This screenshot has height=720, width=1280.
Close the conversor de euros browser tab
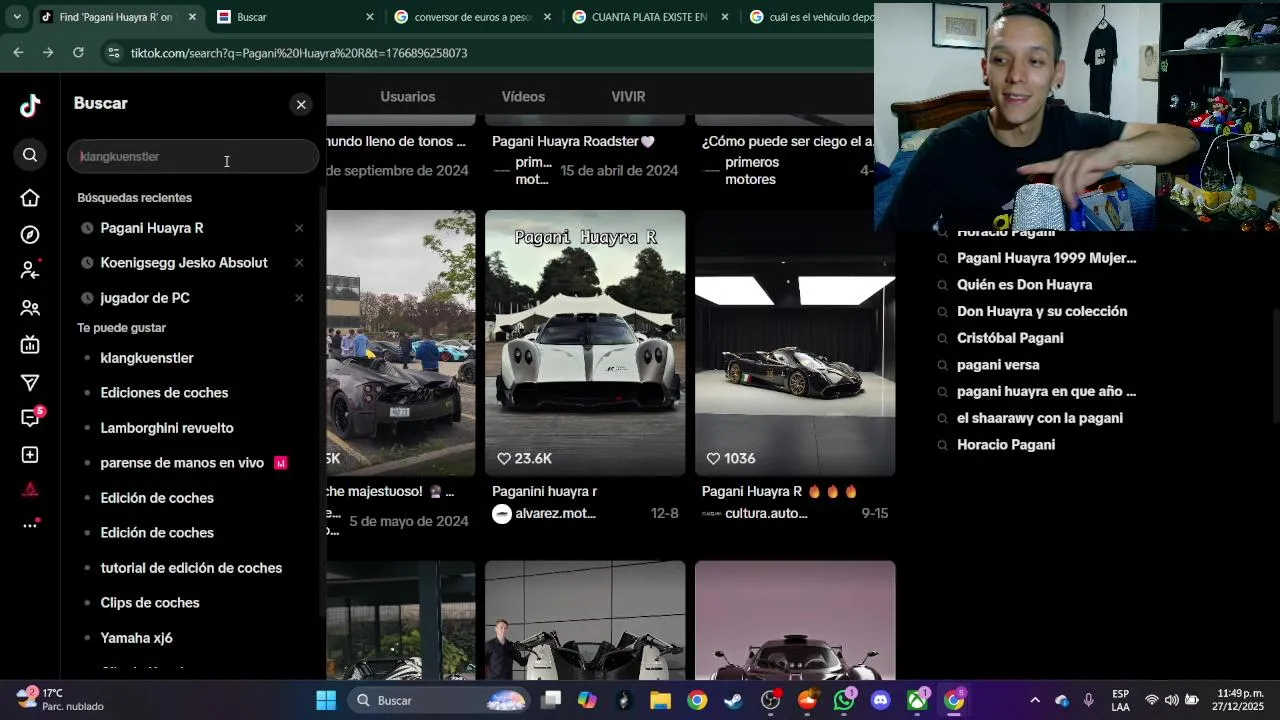(x=547, y=17)
